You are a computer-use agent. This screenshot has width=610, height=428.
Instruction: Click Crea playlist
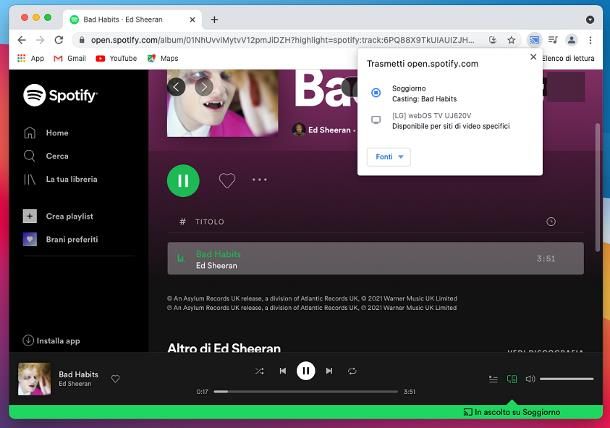58,216
